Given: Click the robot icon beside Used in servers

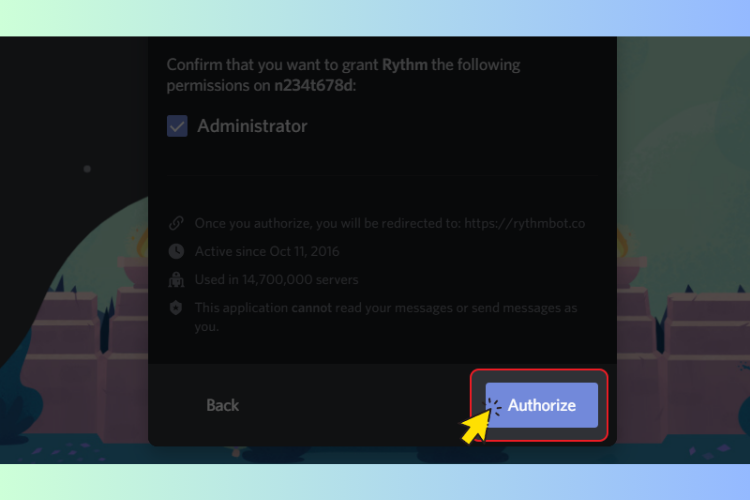Looking at the screenshot, I should [176, 279].
